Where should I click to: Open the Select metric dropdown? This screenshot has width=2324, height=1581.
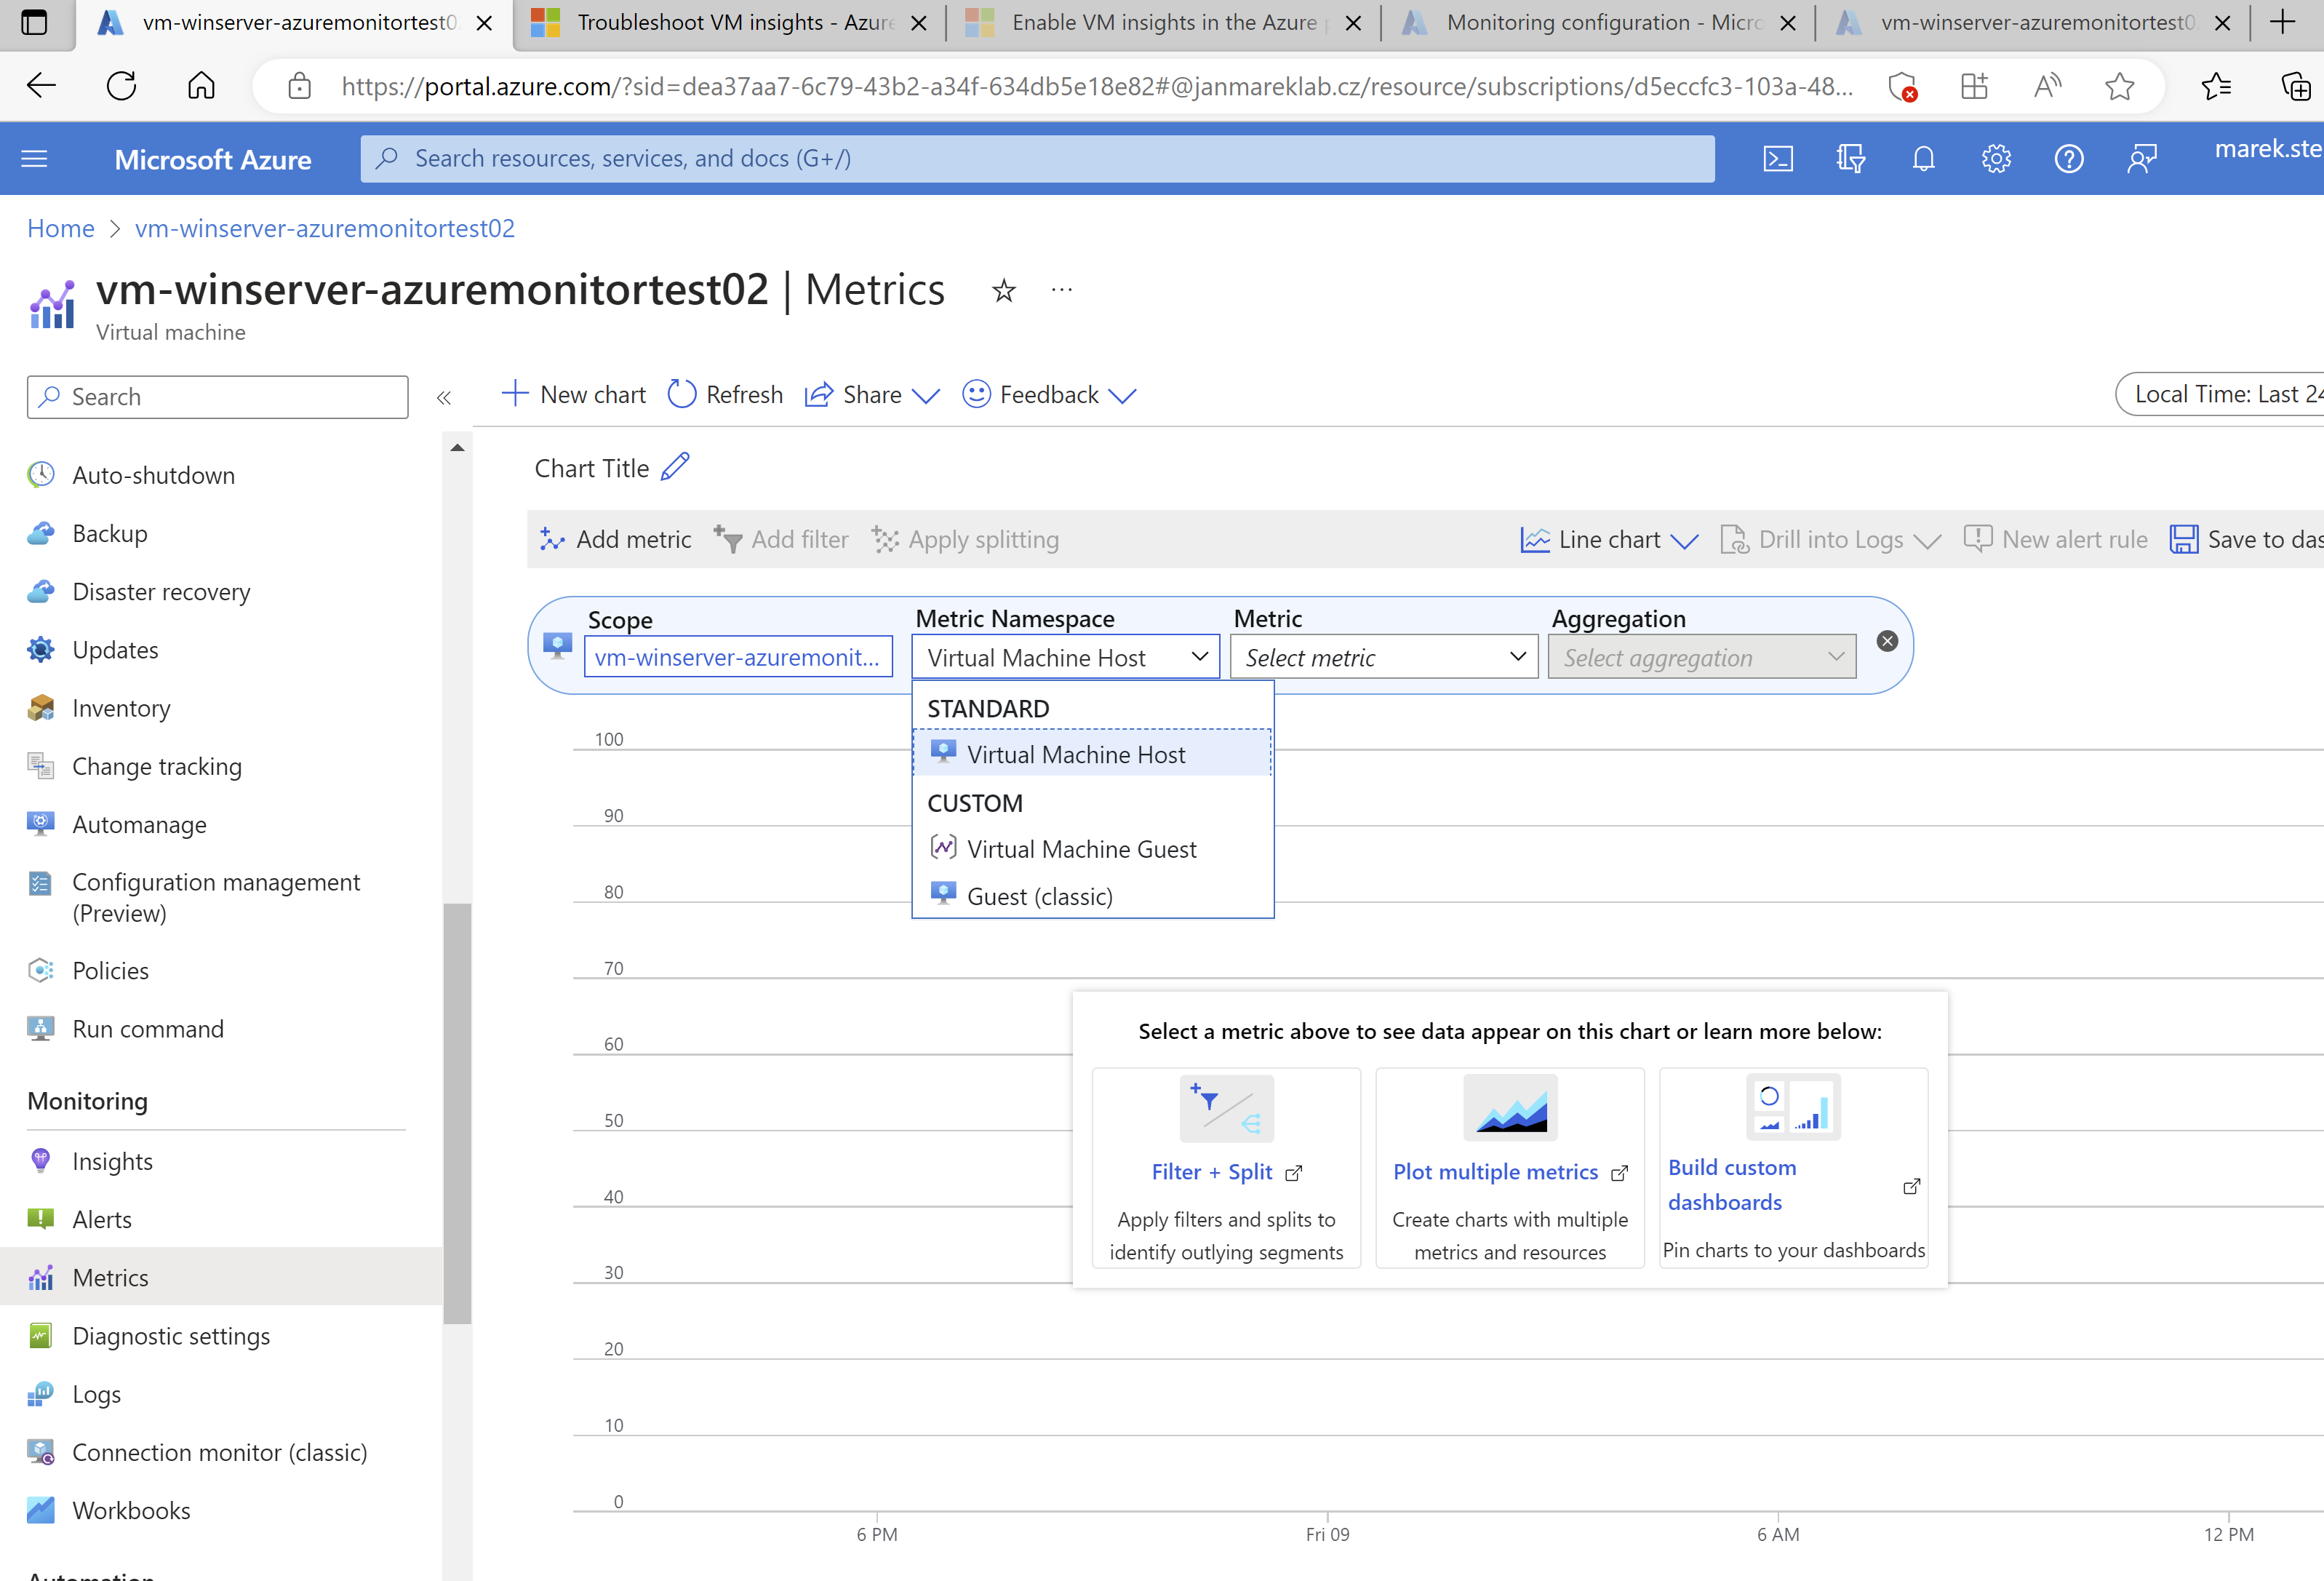pos(1384,657)
